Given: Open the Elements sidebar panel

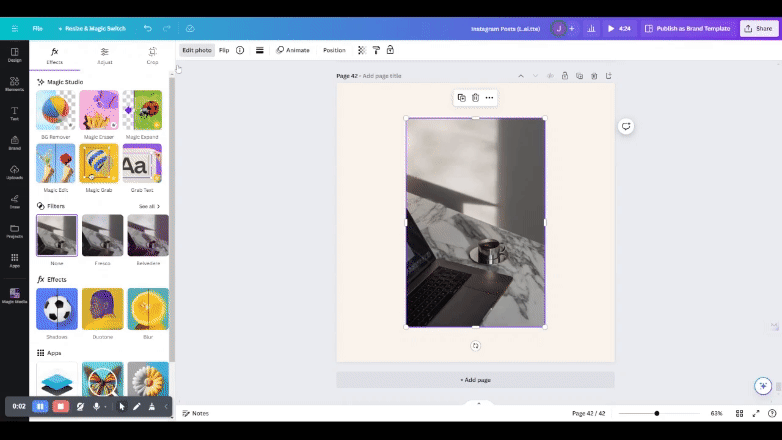Looking at the screenshot, I should [14, 83].
